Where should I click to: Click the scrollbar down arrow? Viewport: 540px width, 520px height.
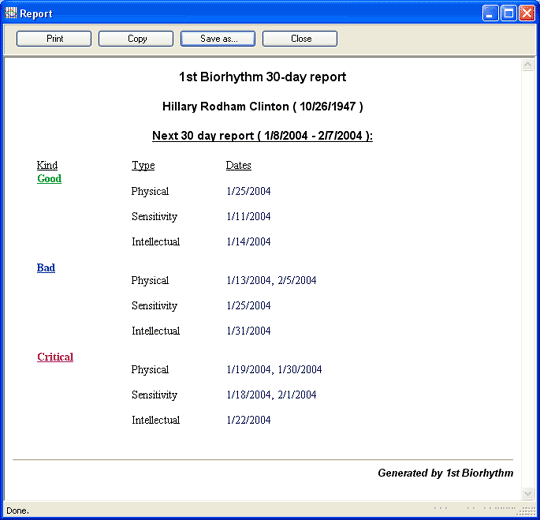pos(528,493)
